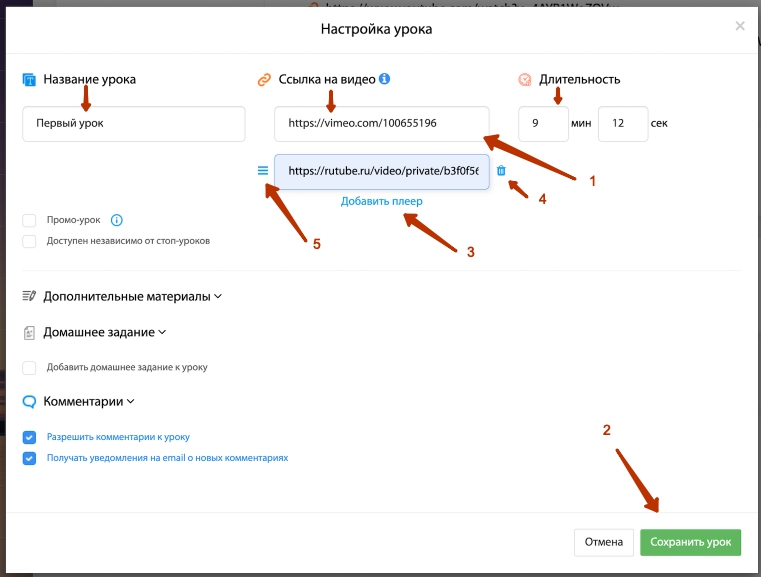Enable the Промо-урок checkbox

29,220
